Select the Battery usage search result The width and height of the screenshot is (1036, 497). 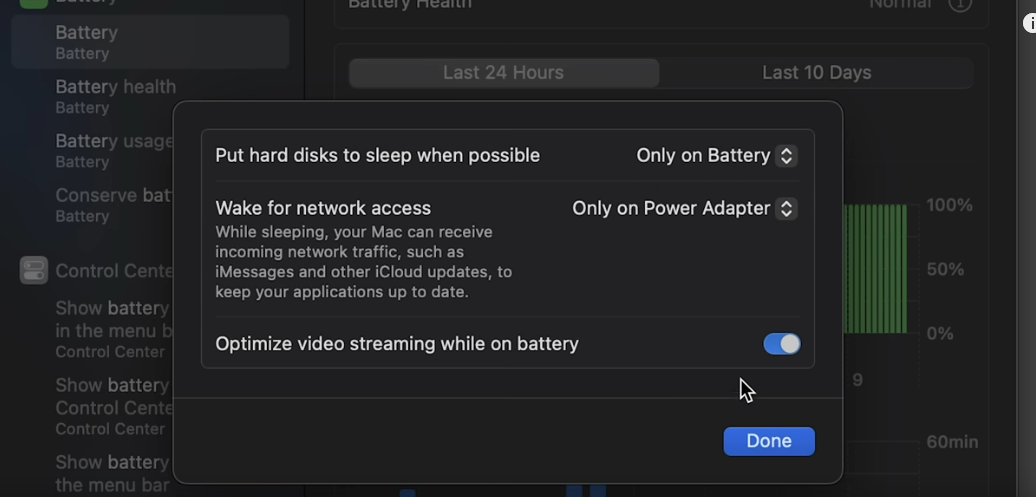pyautogui.click(x=113, y=150)
